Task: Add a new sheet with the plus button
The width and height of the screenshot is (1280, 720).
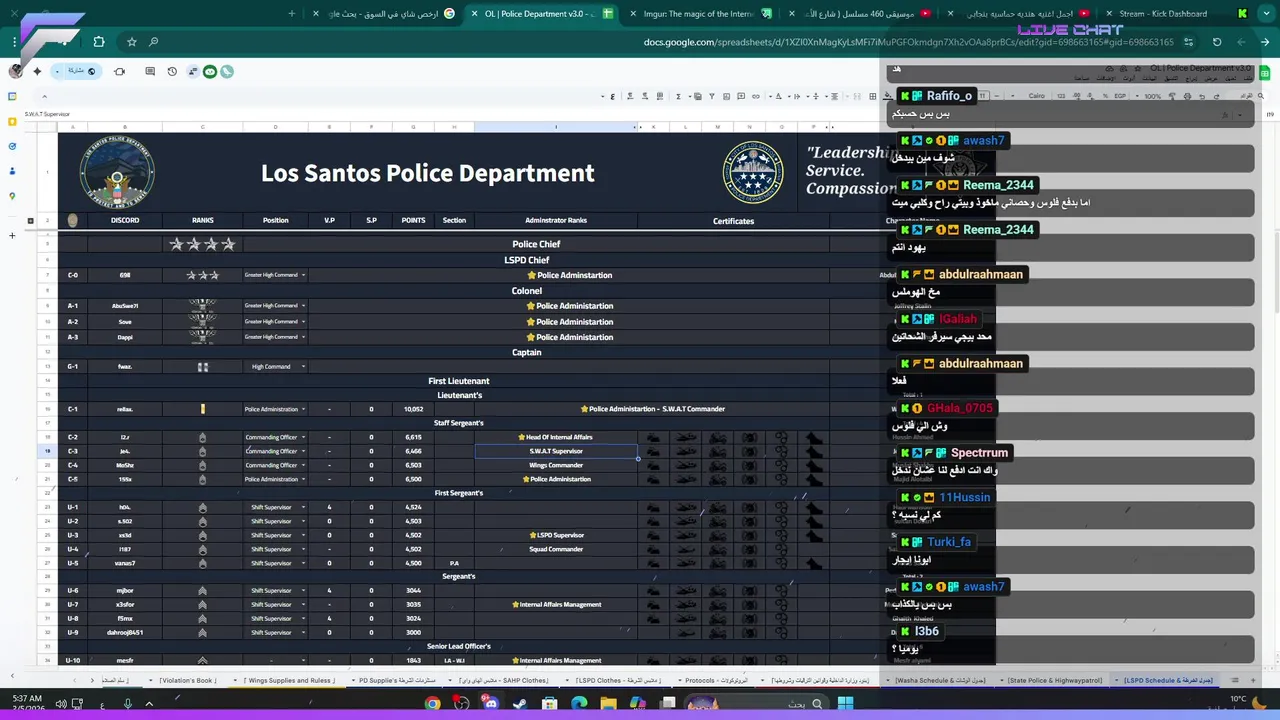Action: (1253, 681)
